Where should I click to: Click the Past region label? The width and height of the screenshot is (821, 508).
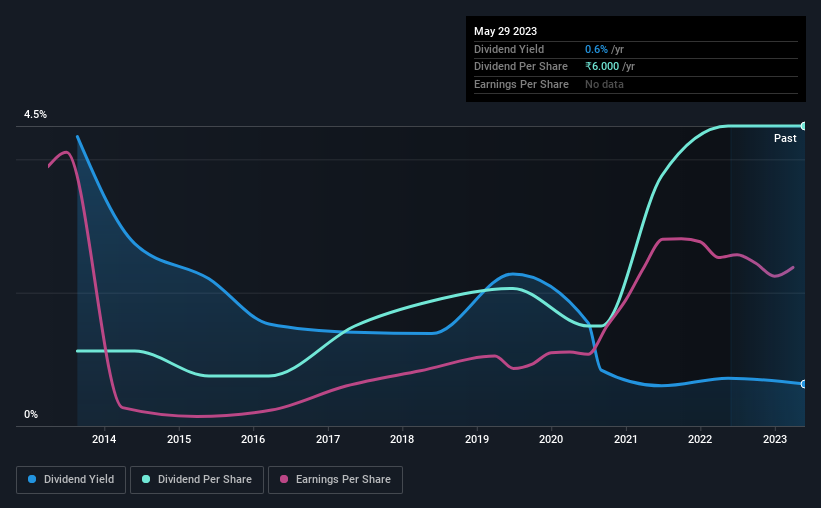point(785,138)
